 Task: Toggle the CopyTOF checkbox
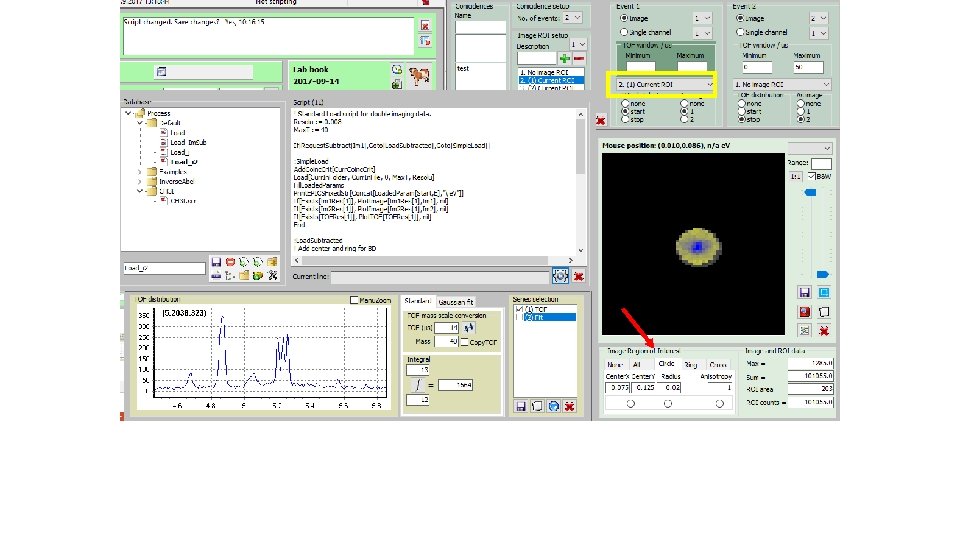coord(465,342)
